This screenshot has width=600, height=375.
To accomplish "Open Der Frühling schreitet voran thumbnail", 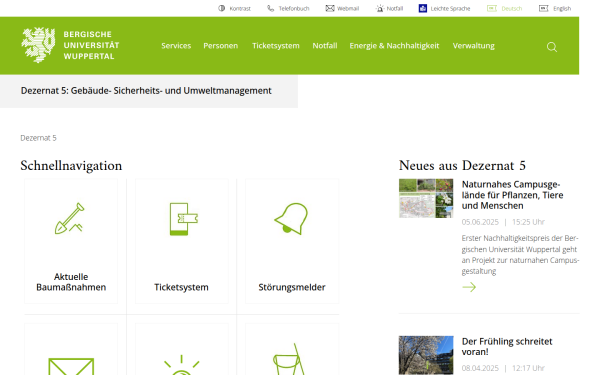I will click(426, 355).
